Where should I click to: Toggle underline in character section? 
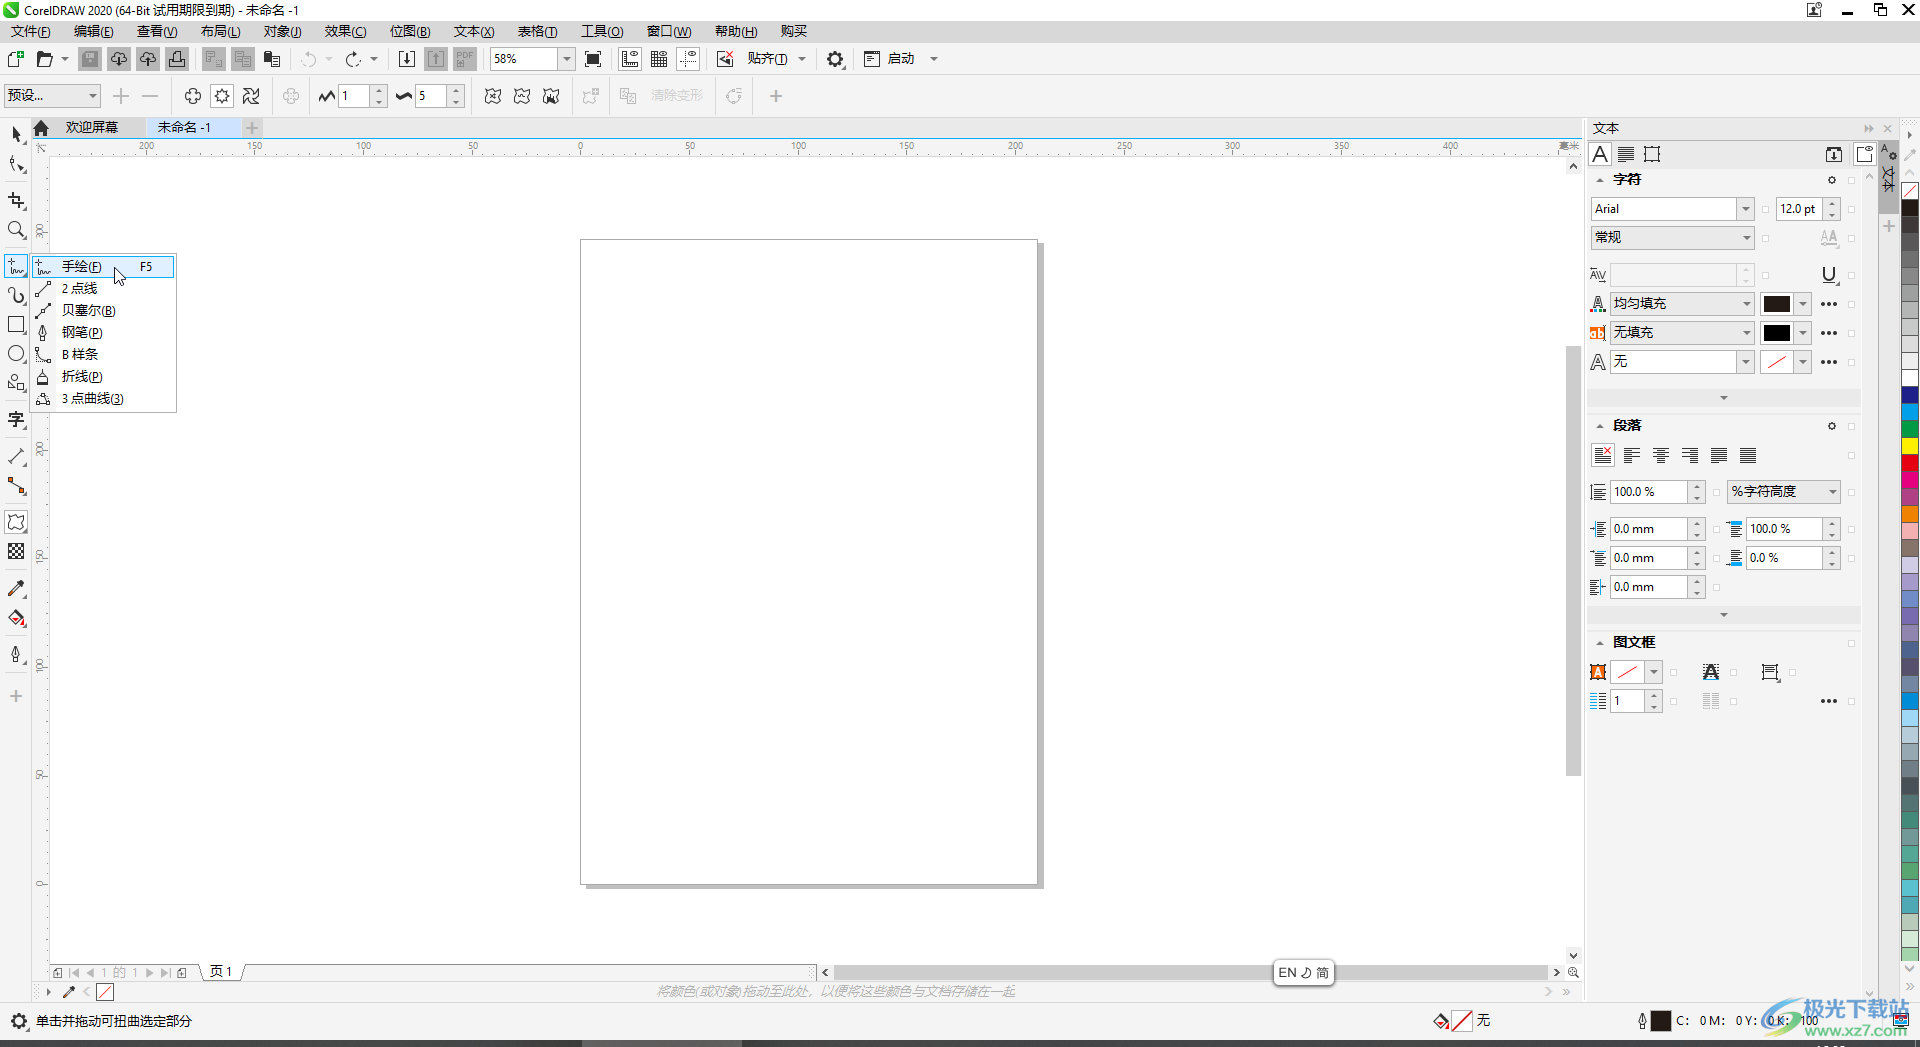point(1829,275)
